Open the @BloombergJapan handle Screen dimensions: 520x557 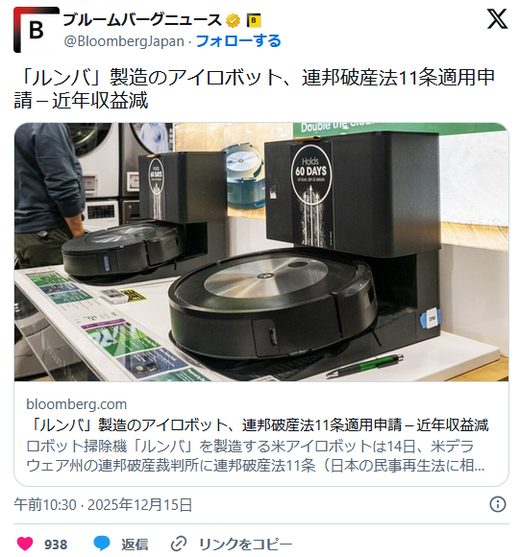(124, 42)
